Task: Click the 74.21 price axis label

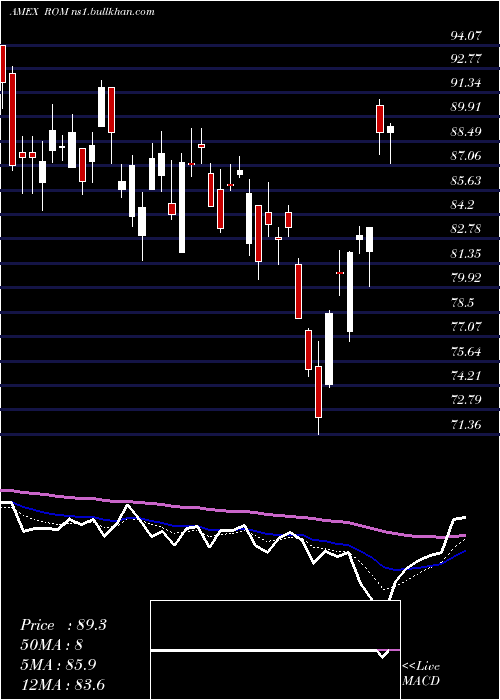Action: click(x=466, y=375)
